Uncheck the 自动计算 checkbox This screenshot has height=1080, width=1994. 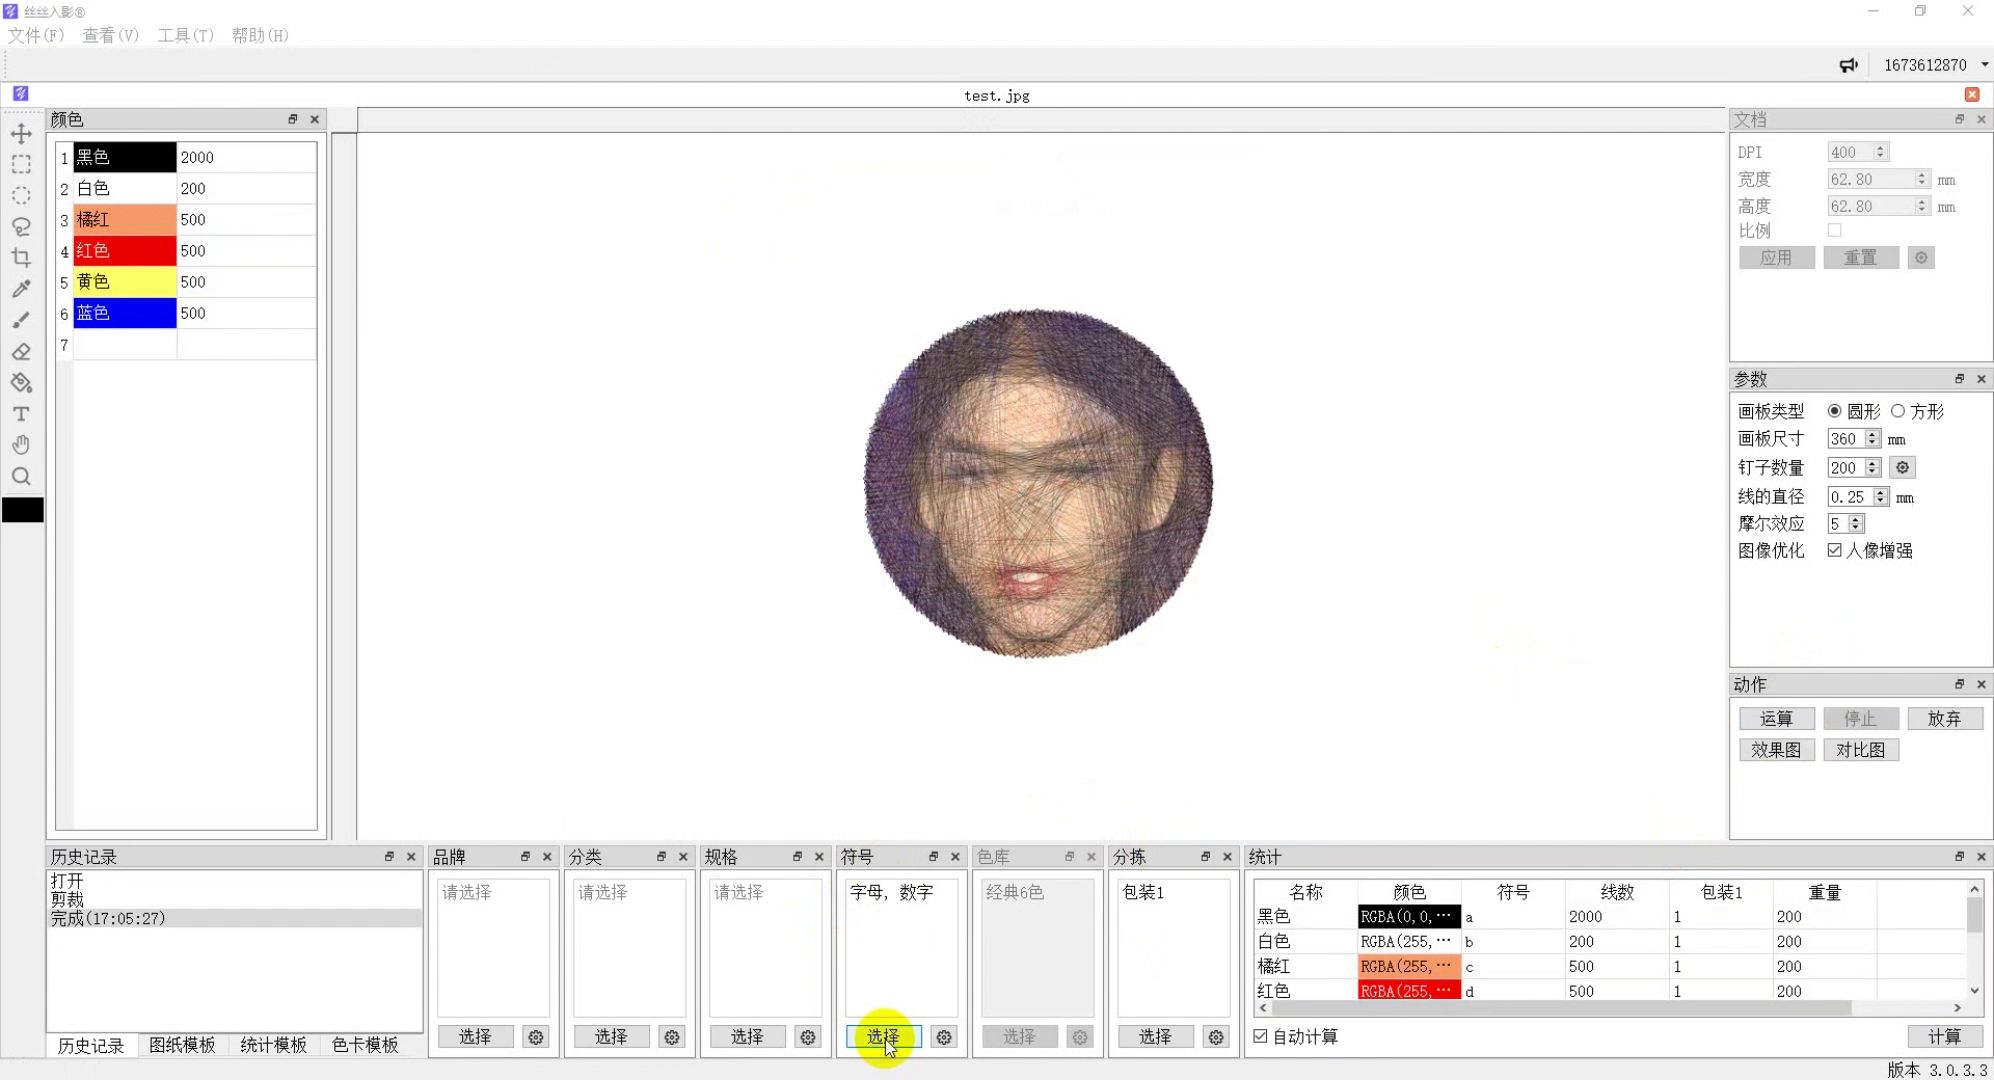1260,1036
